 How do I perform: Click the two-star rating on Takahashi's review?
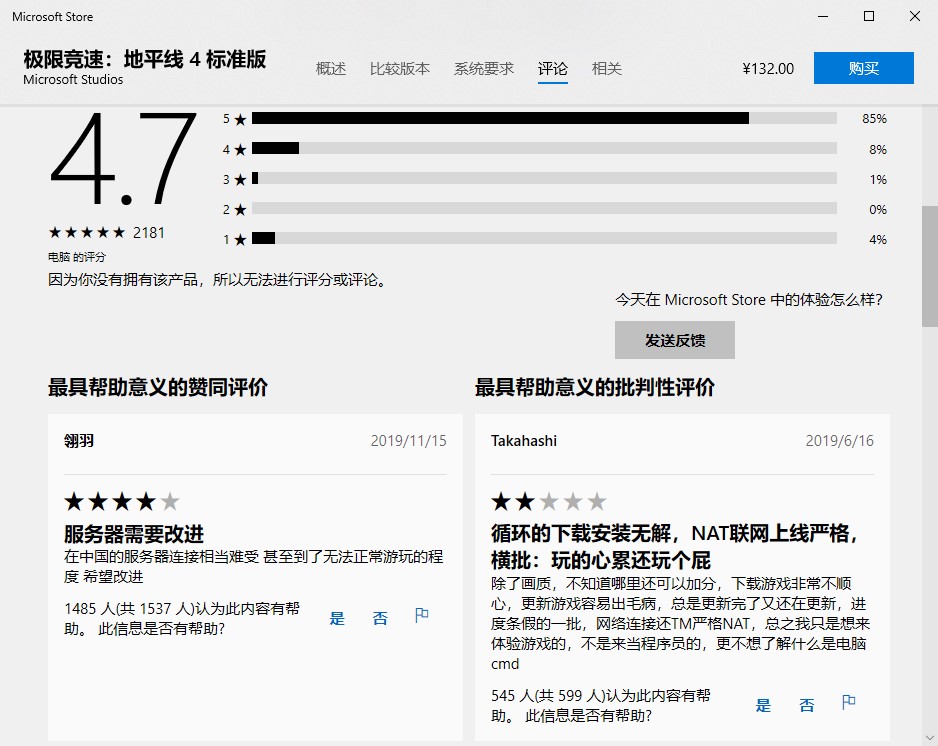click(547, 500)
